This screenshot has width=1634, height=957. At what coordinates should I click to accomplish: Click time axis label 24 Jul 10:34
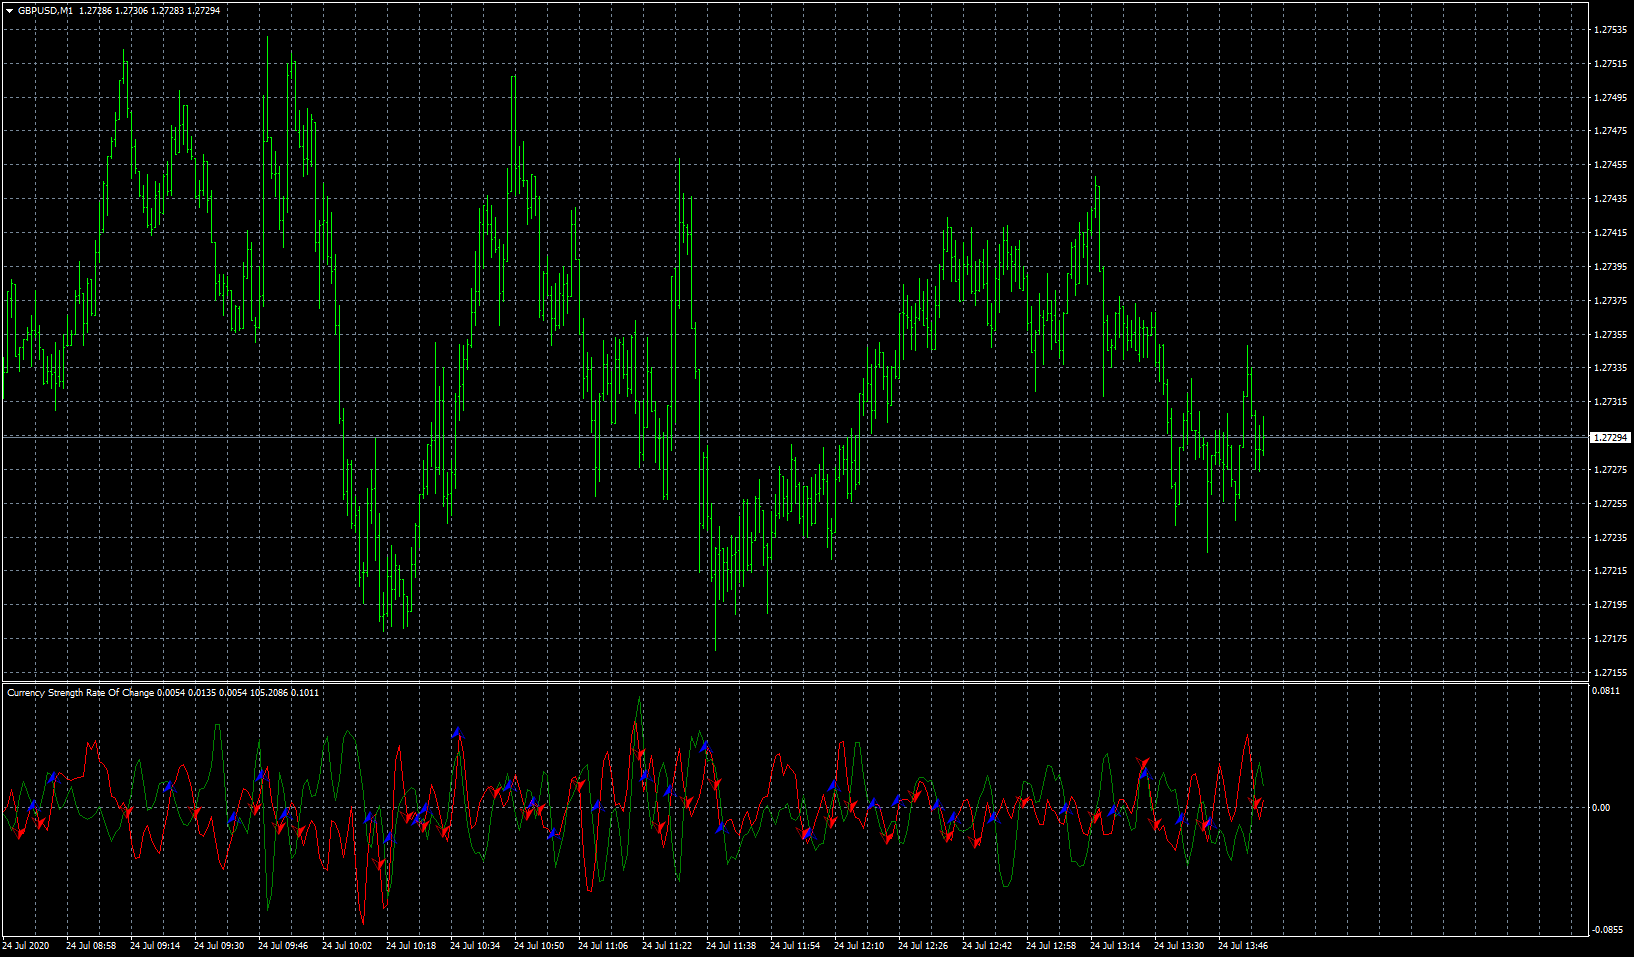click(x=475, y=946)
